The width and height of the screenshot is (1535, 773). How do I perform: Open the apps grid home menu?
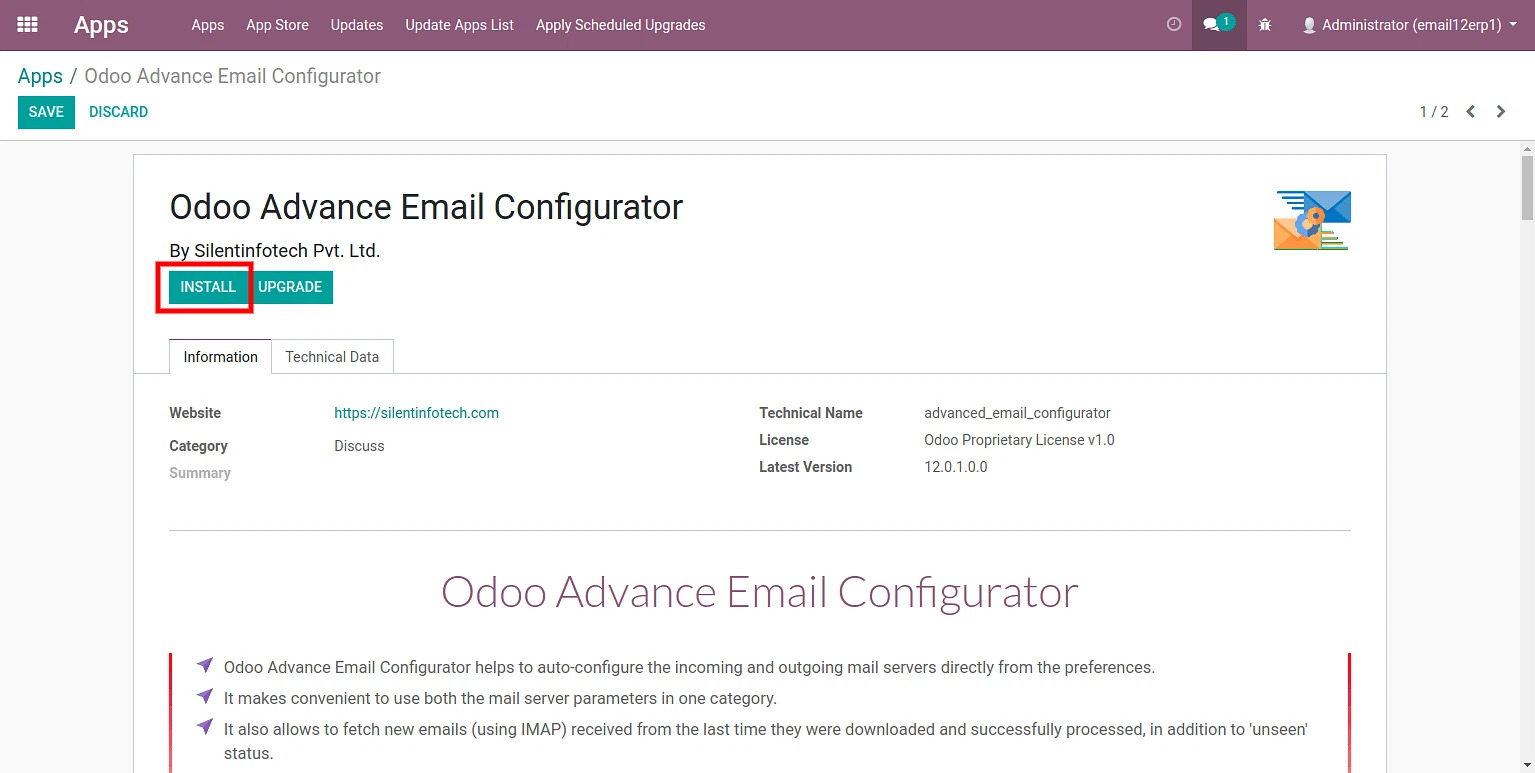[28, 25]
